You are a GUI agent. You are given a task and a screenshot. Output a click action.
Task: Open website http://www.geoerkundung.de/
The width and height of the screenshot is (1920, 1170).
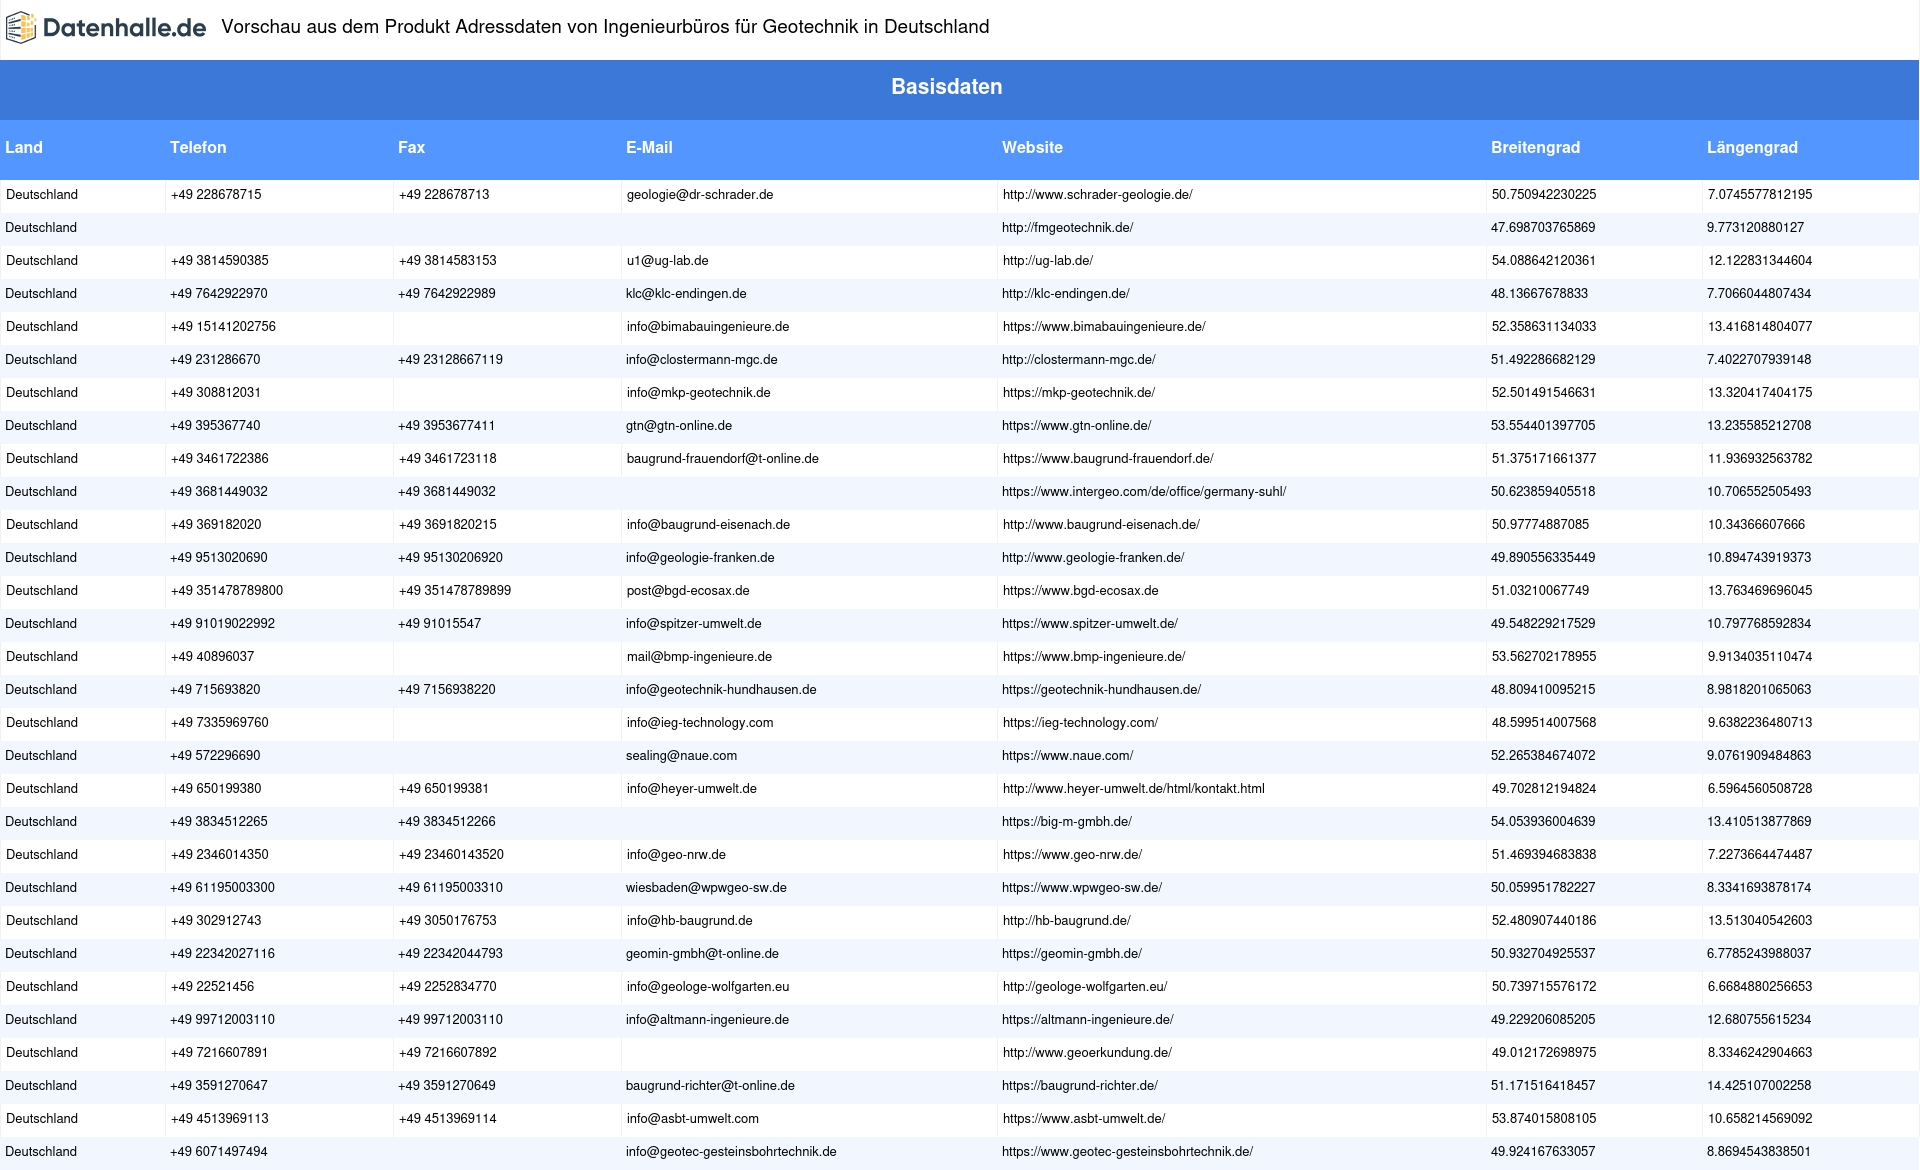click(x=1087, y=1053)
